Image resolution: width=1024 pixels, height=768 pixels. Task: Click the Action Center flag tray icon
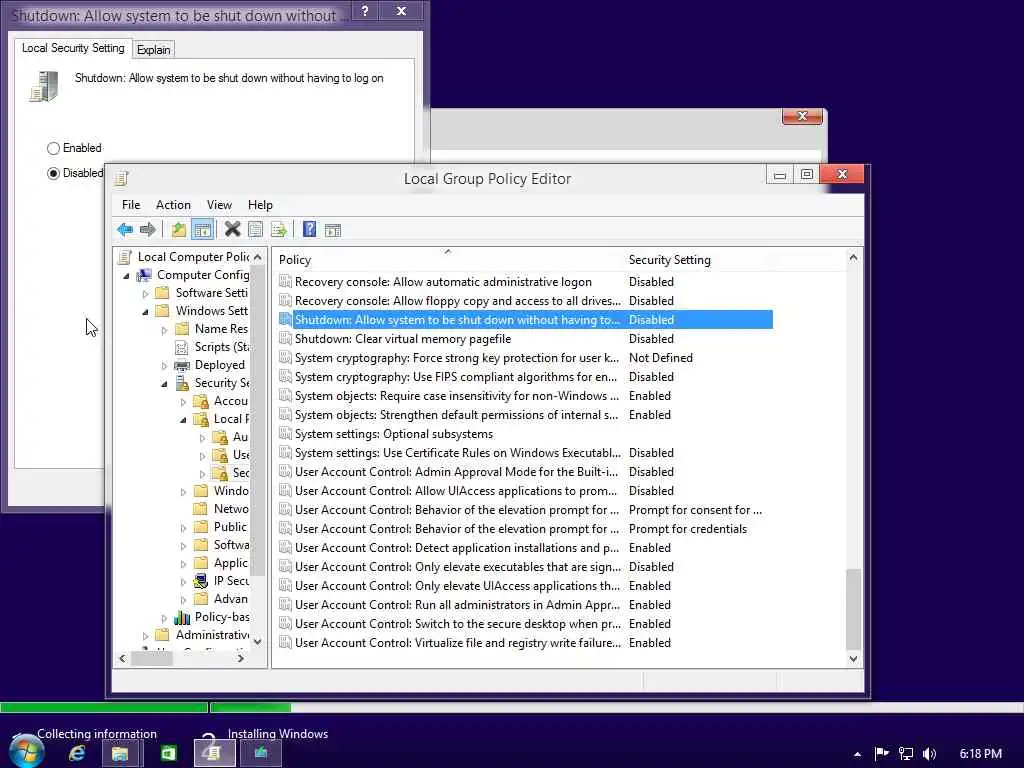coord(882,754)
